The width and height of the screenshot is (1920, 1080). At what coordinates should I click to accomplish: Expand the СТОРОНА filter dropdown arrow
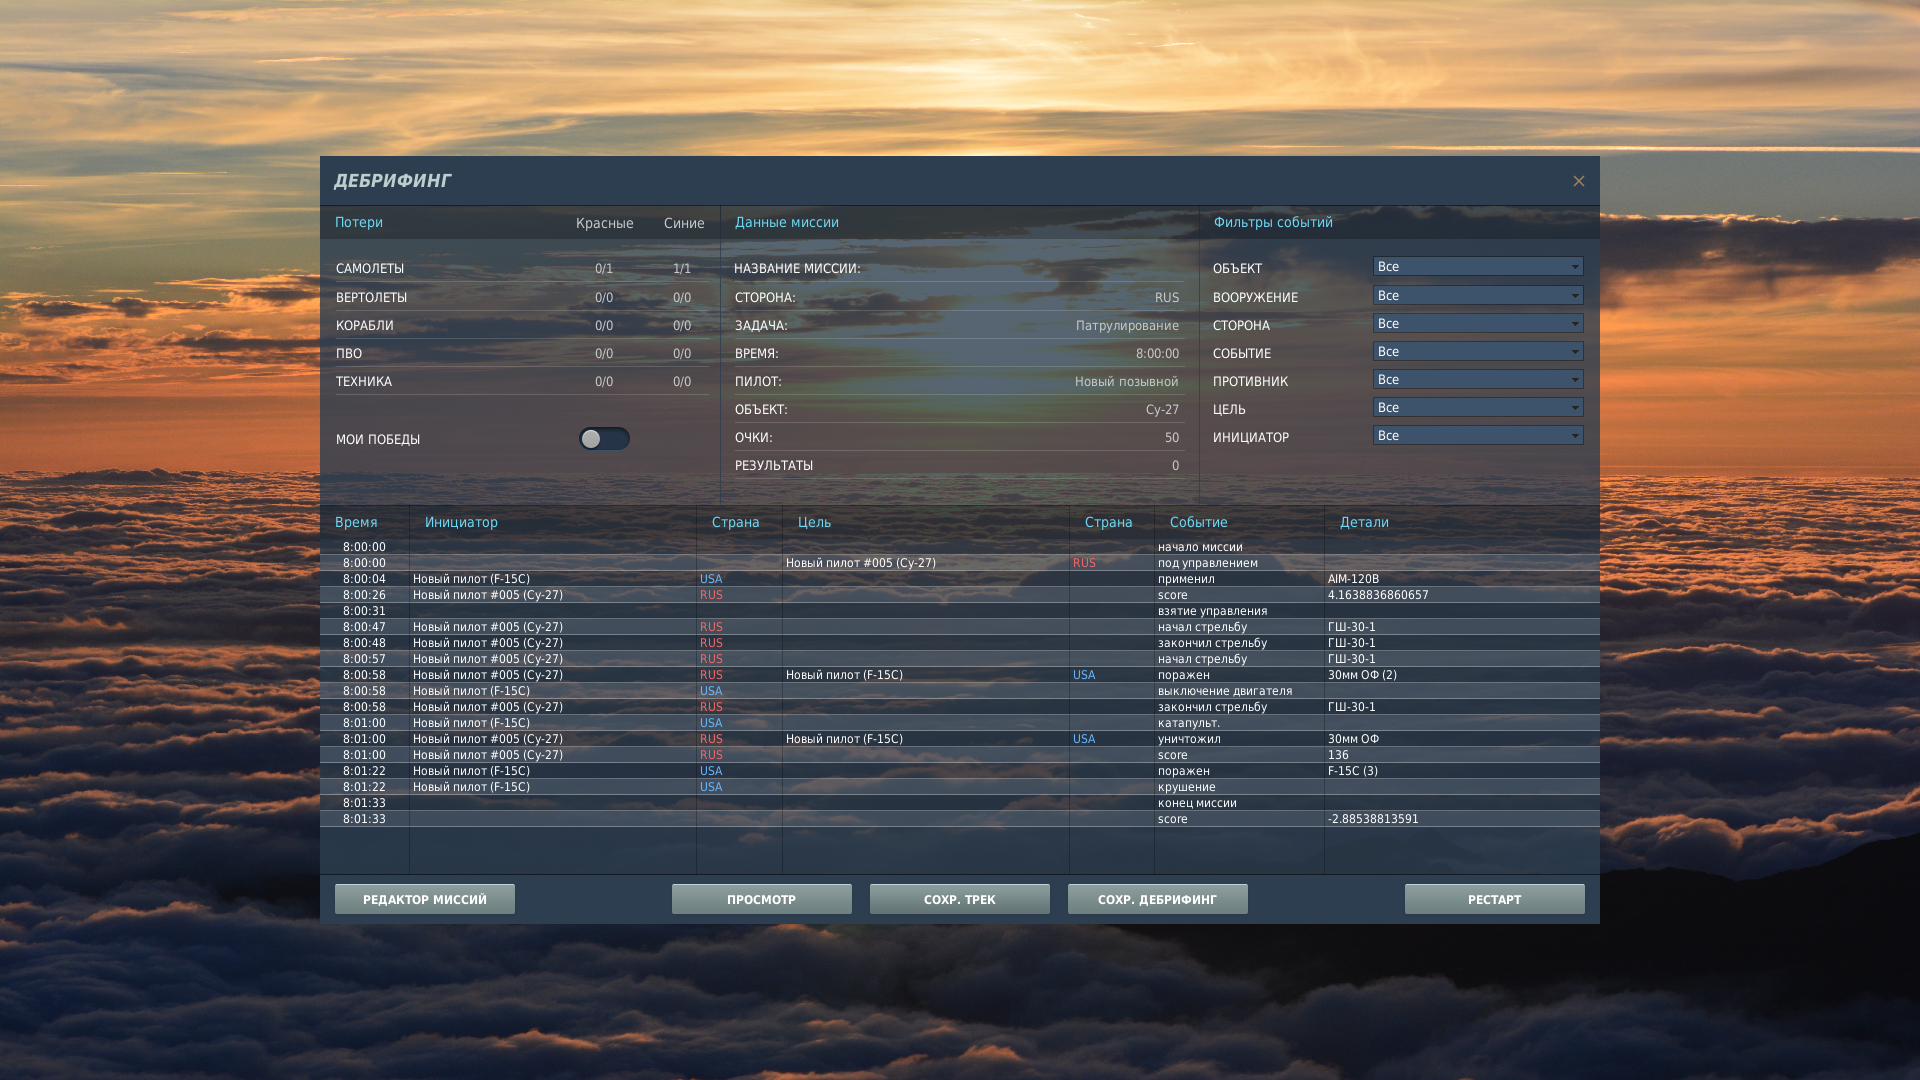point(1575,323)
